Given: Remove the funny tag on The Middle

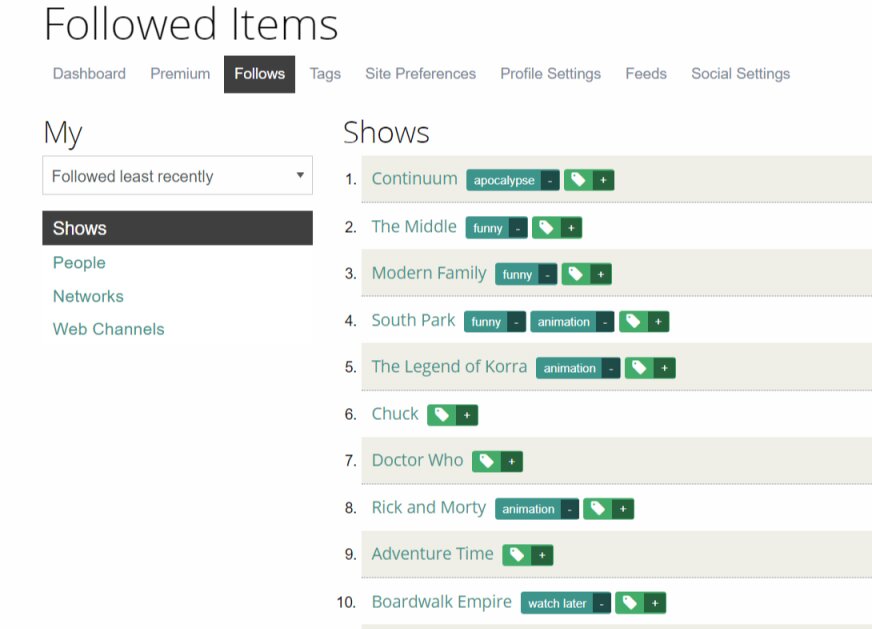Looking at the screenshot, I should coord(518,228).
